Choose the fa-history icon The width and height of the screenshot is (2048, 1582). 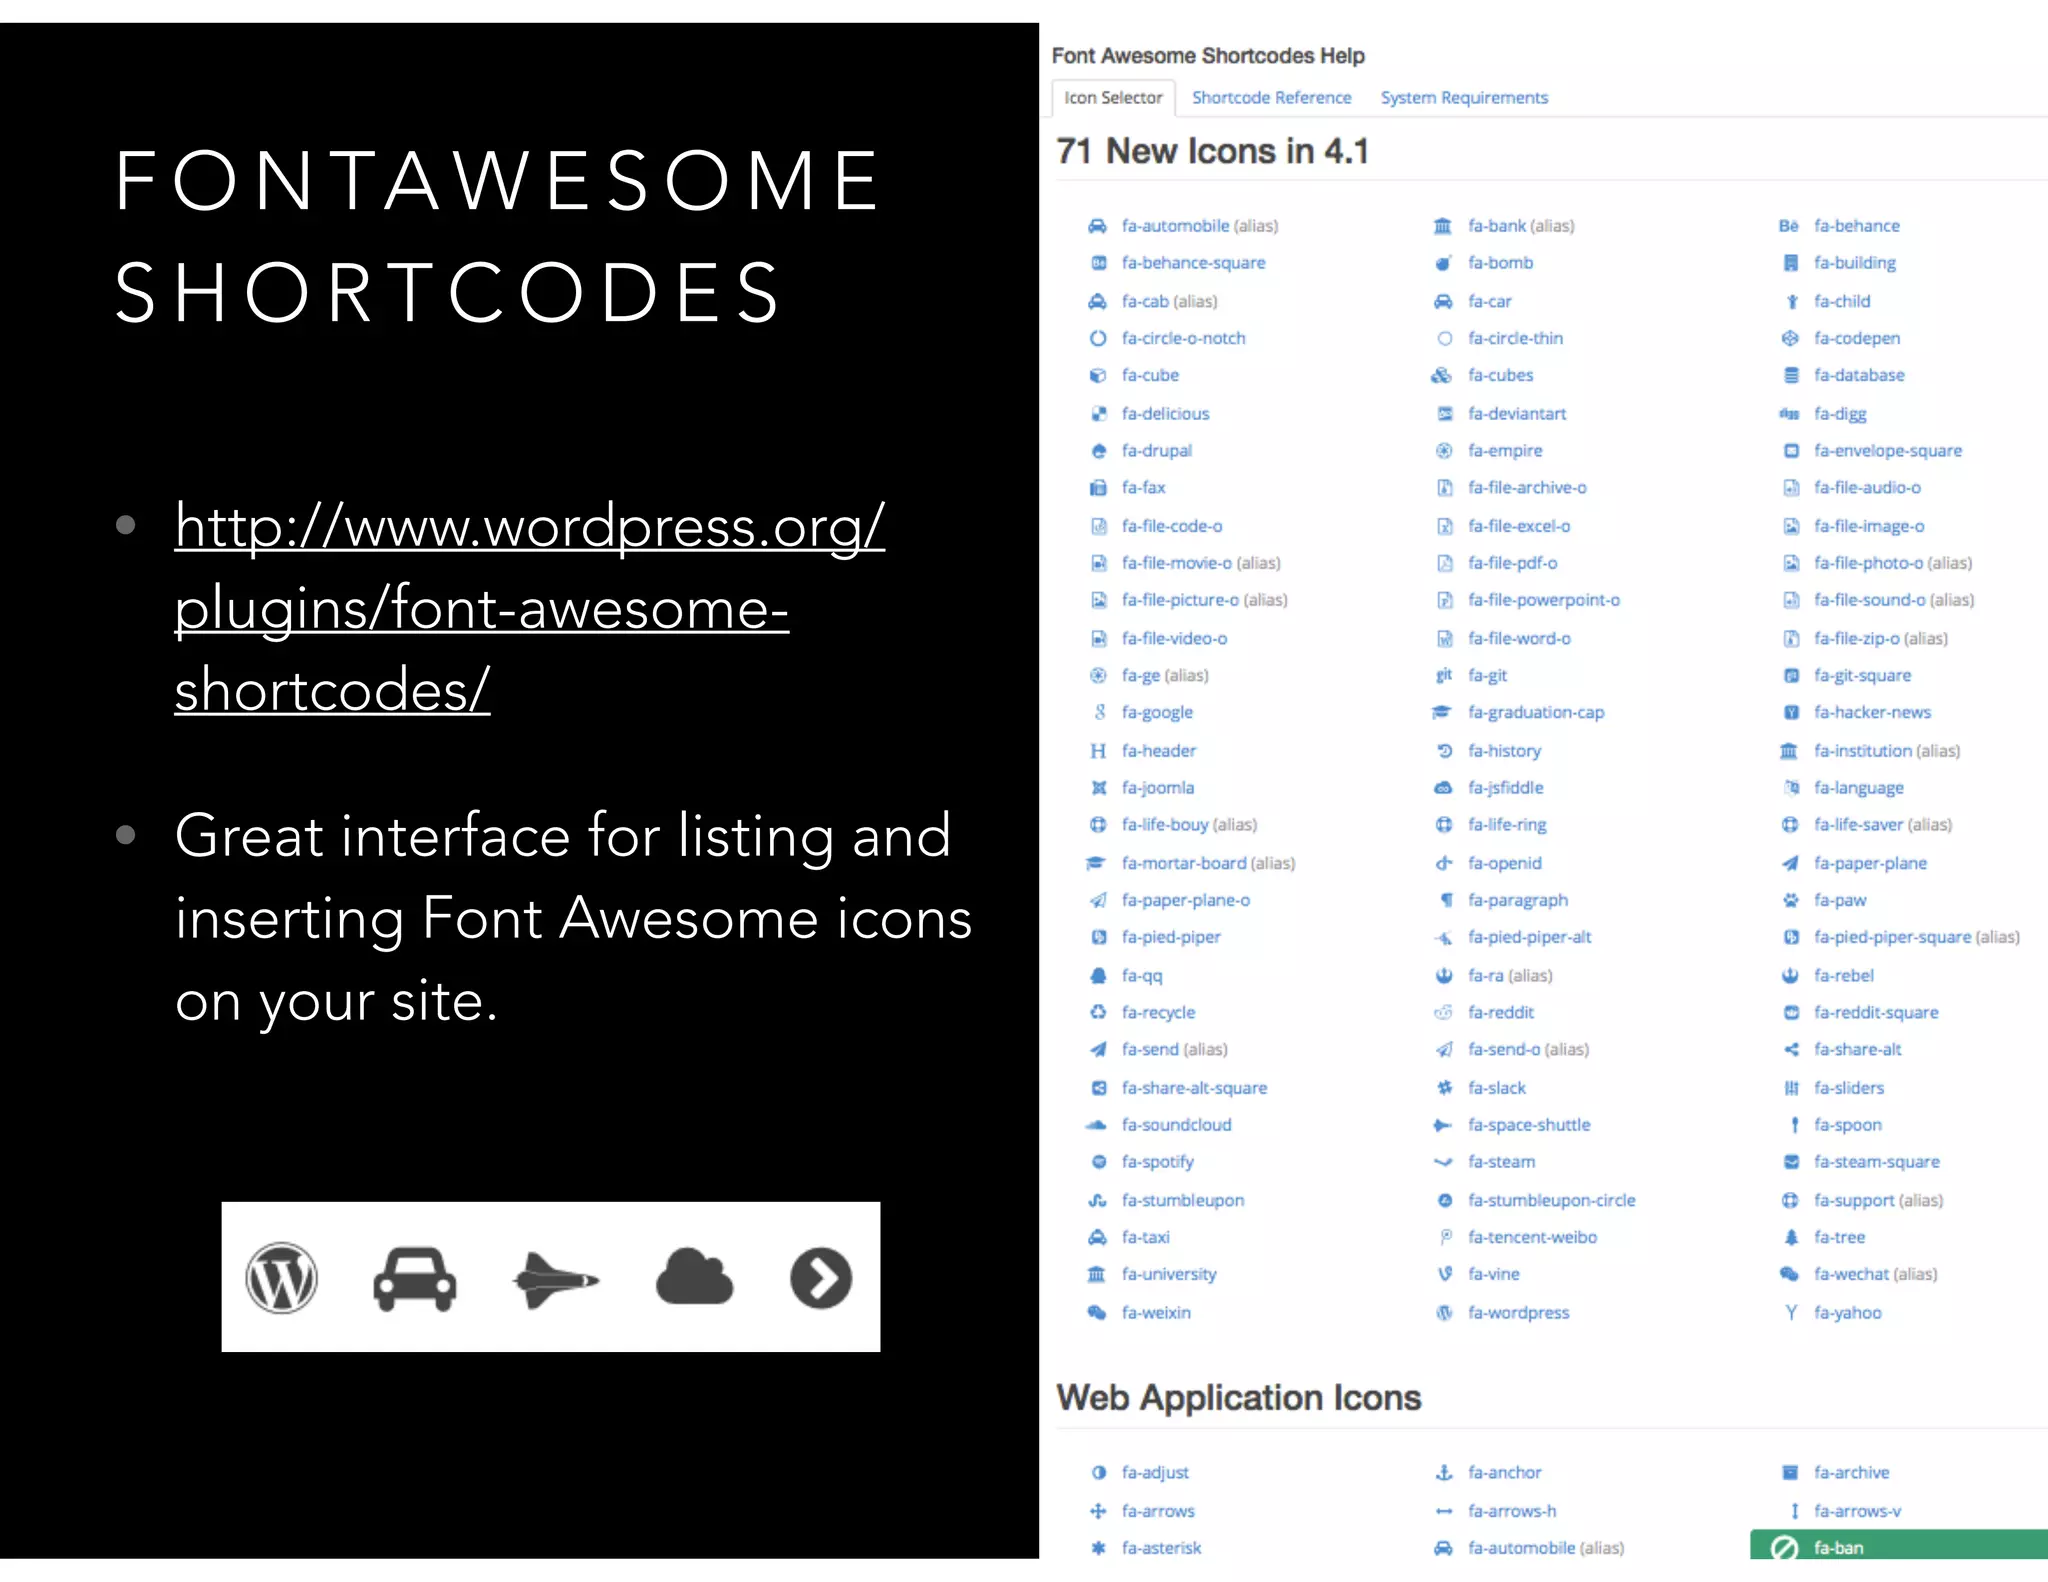click(1444, 751)
